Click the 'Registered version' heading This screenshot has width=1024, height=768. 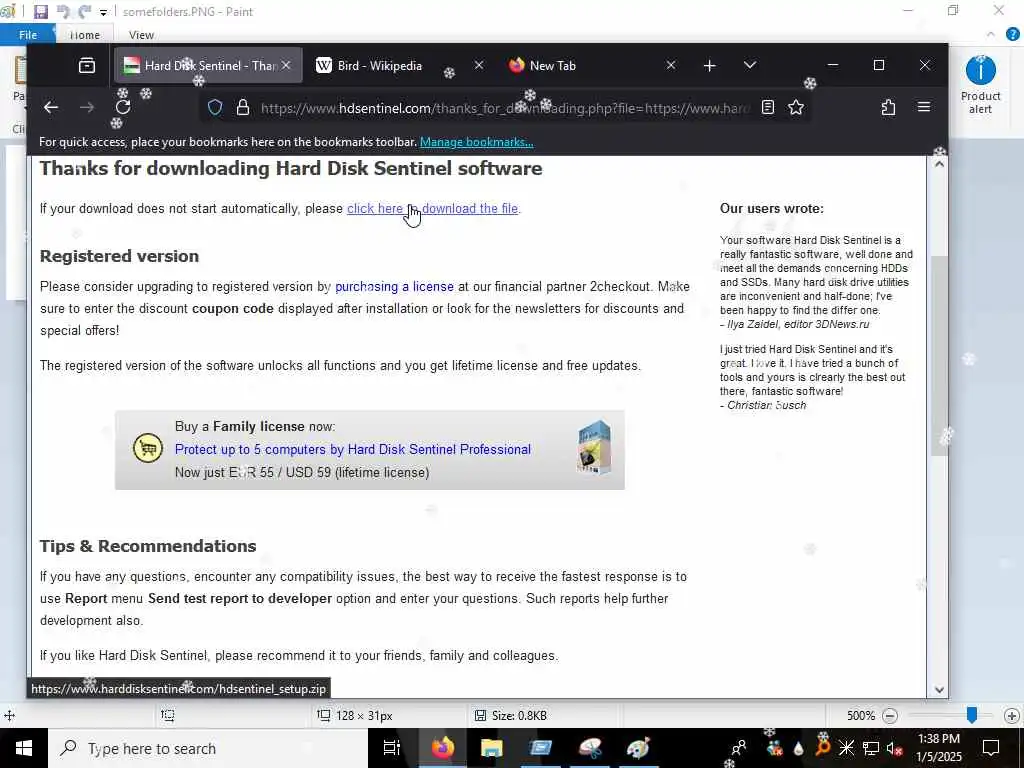pos(119,256)
